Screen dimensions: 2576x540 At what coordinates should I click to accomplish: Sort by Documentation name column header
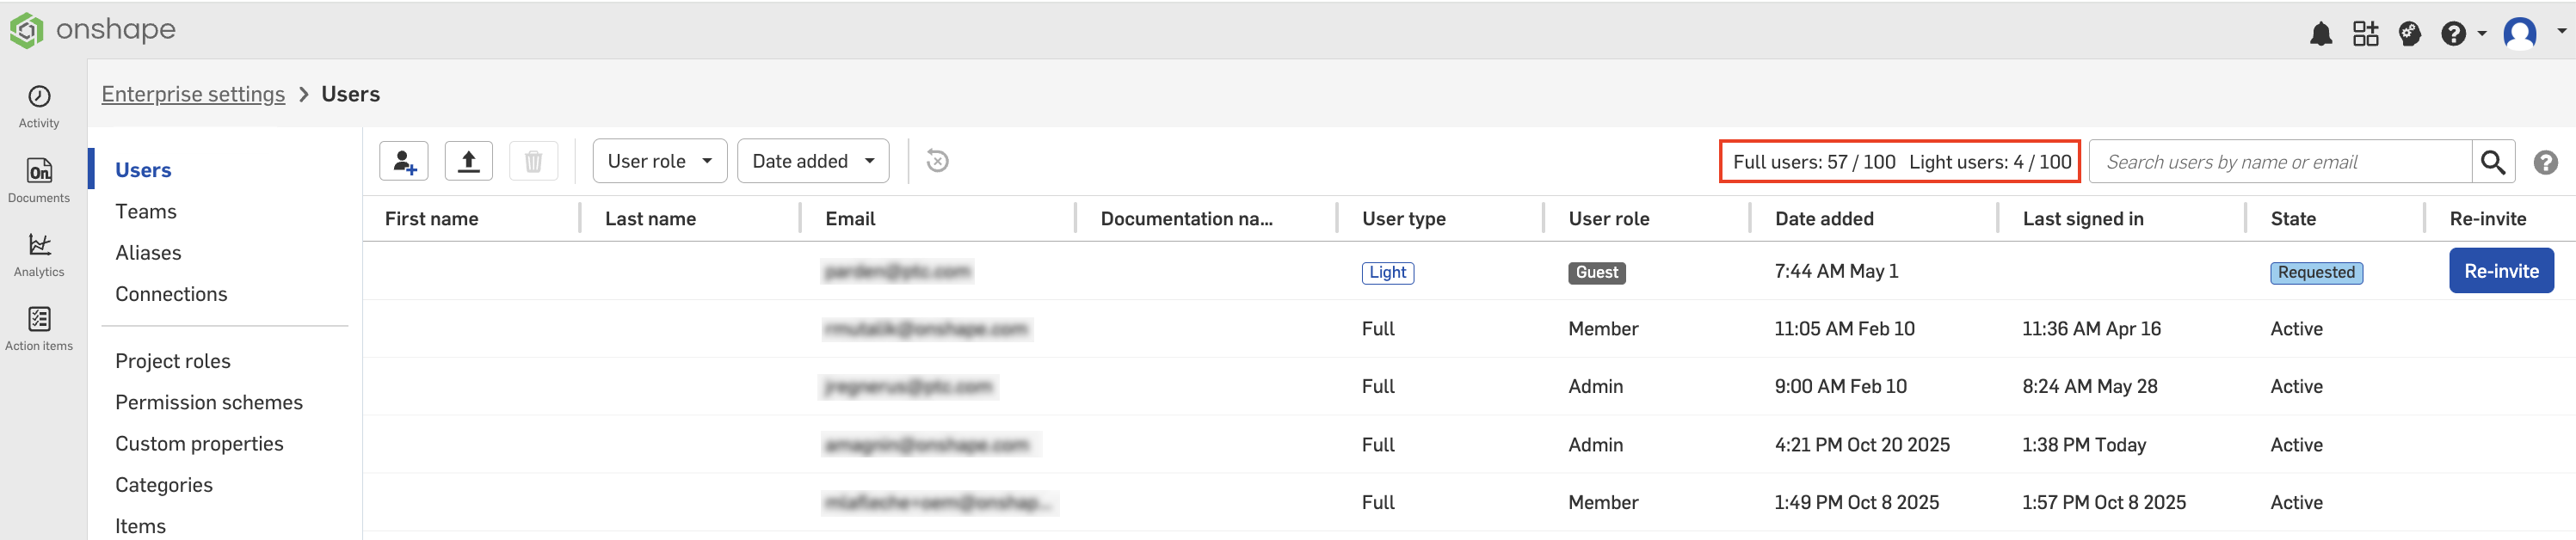[x=1187, y=219]
